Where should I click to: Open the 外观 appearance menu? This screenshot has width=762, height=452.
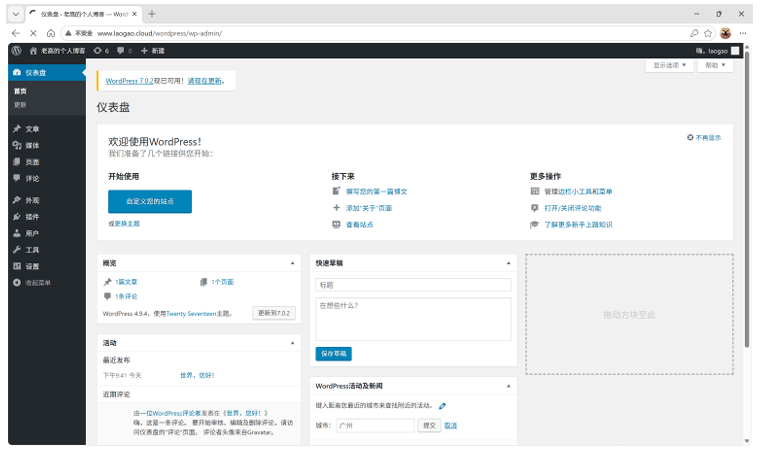pyautogui.click(x=47, y=200)
